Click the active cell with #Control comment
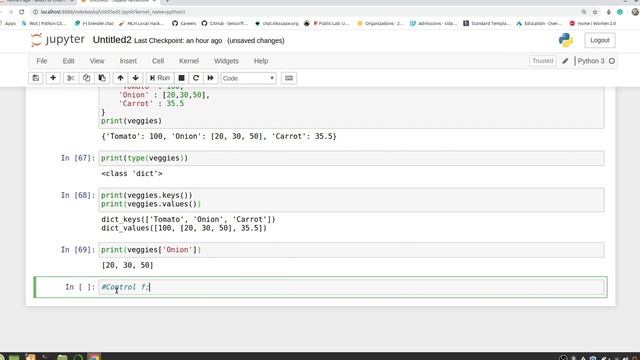Image resolution: width=640 pixels, height=360 pixels. tap(351, 287)
